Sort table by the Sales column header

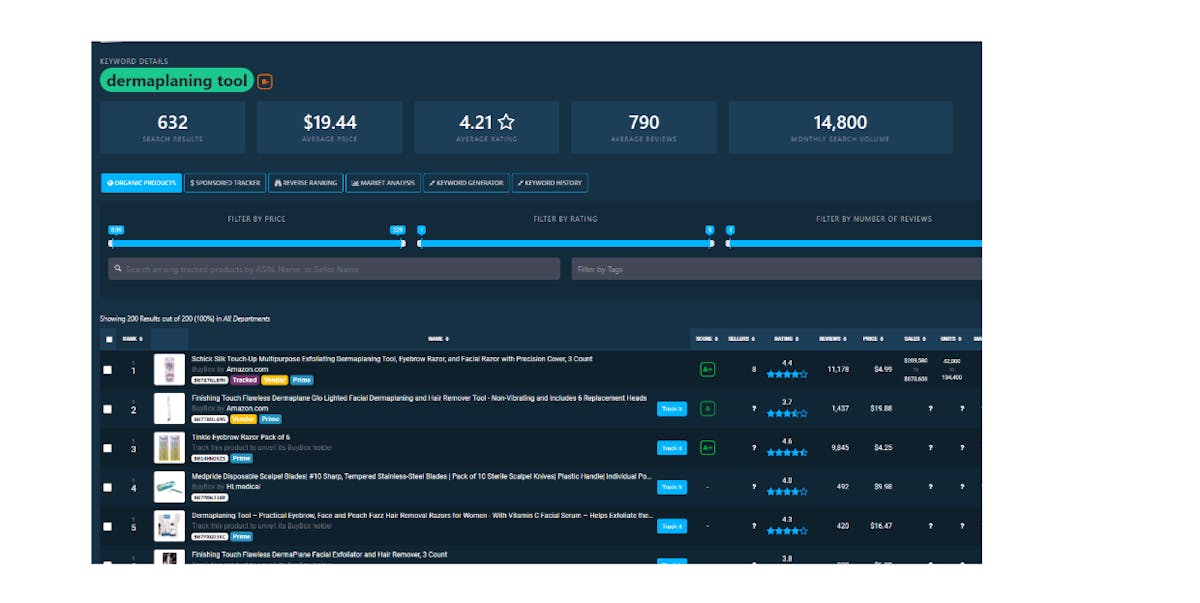915,339
